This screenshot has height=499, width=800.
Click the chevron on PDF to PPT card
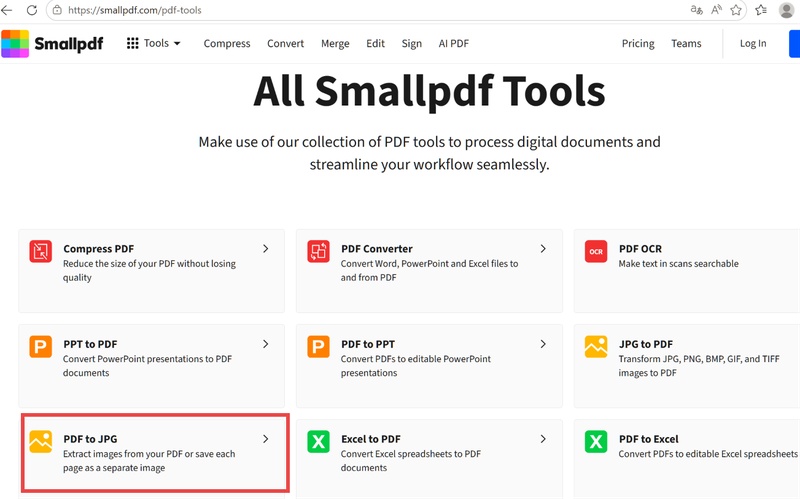pos(543,344)
